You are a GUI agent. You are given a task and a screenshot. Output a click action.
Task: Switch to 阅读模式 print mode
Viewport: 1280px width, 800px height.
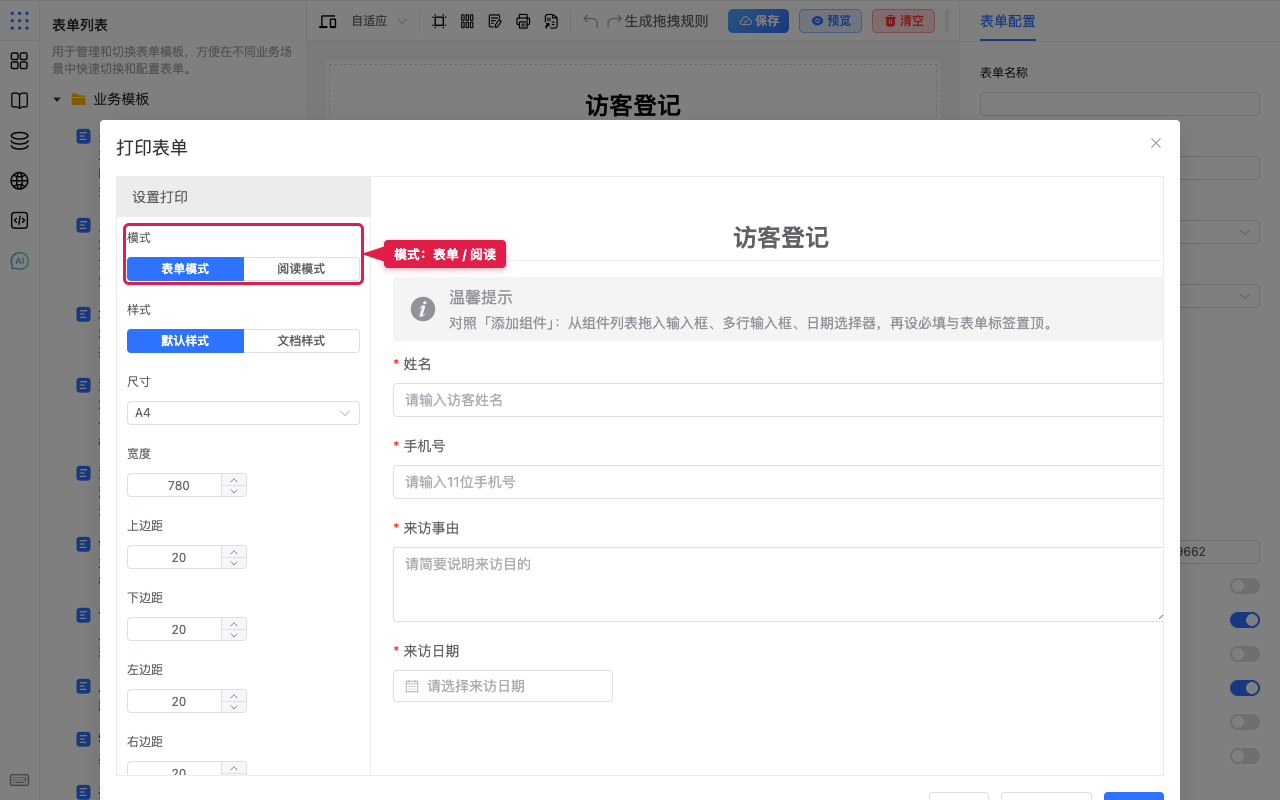click(x=301, y=269)
